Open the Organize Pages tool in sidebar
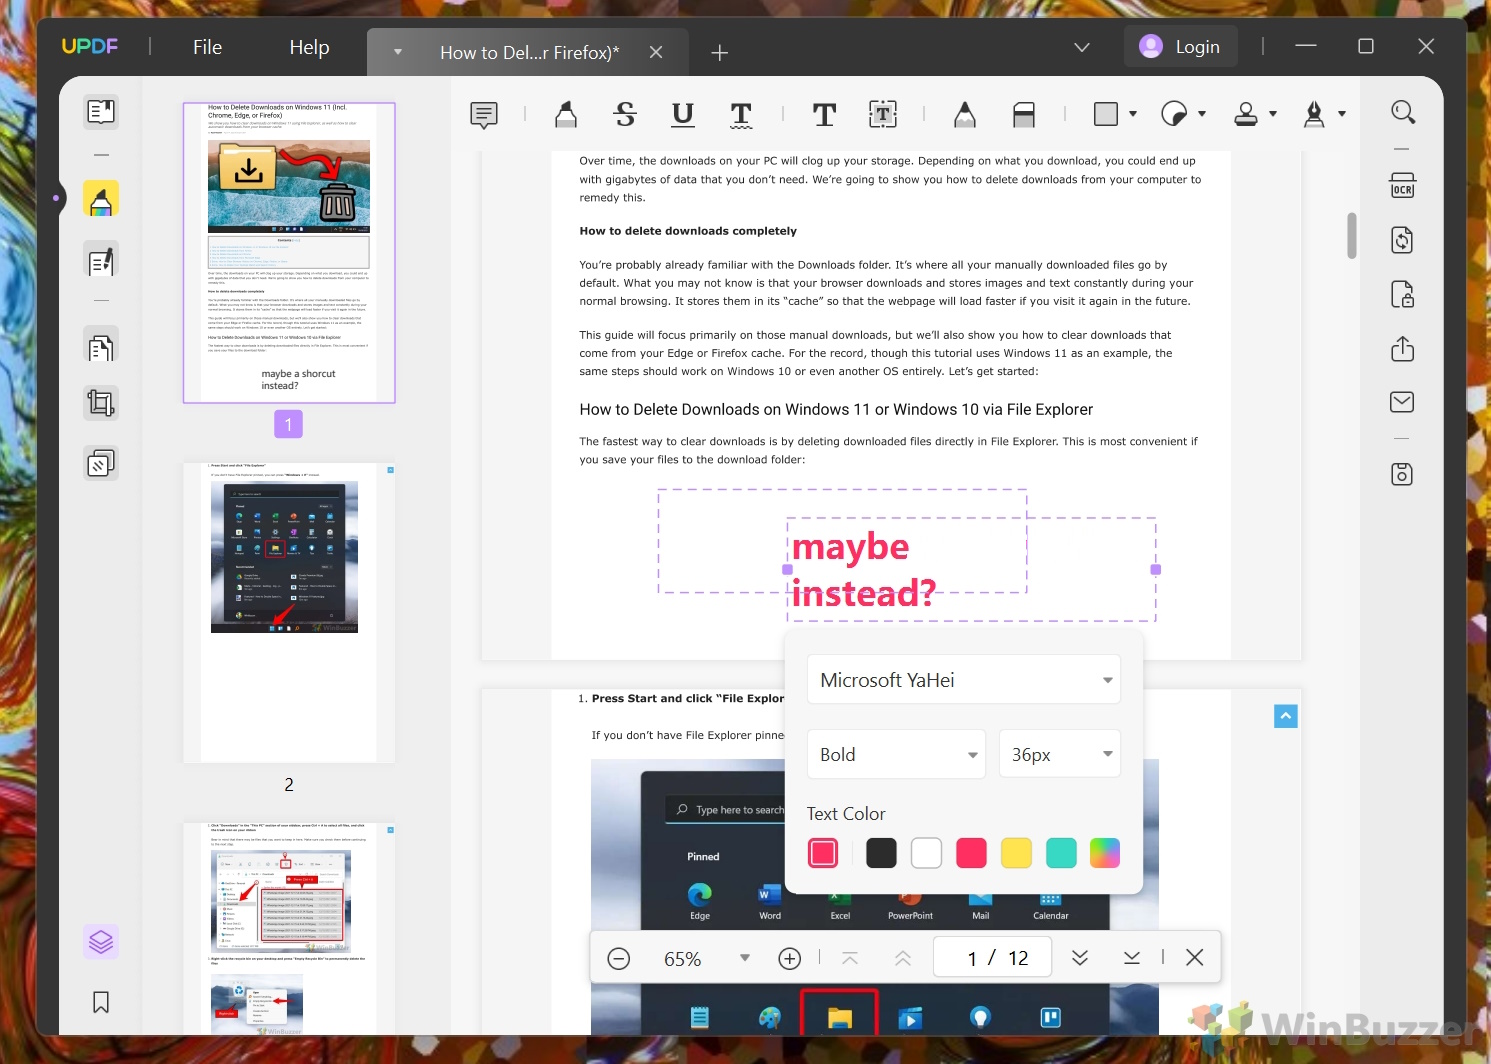The image size is (1491, 1064). [x=101, y=347]
